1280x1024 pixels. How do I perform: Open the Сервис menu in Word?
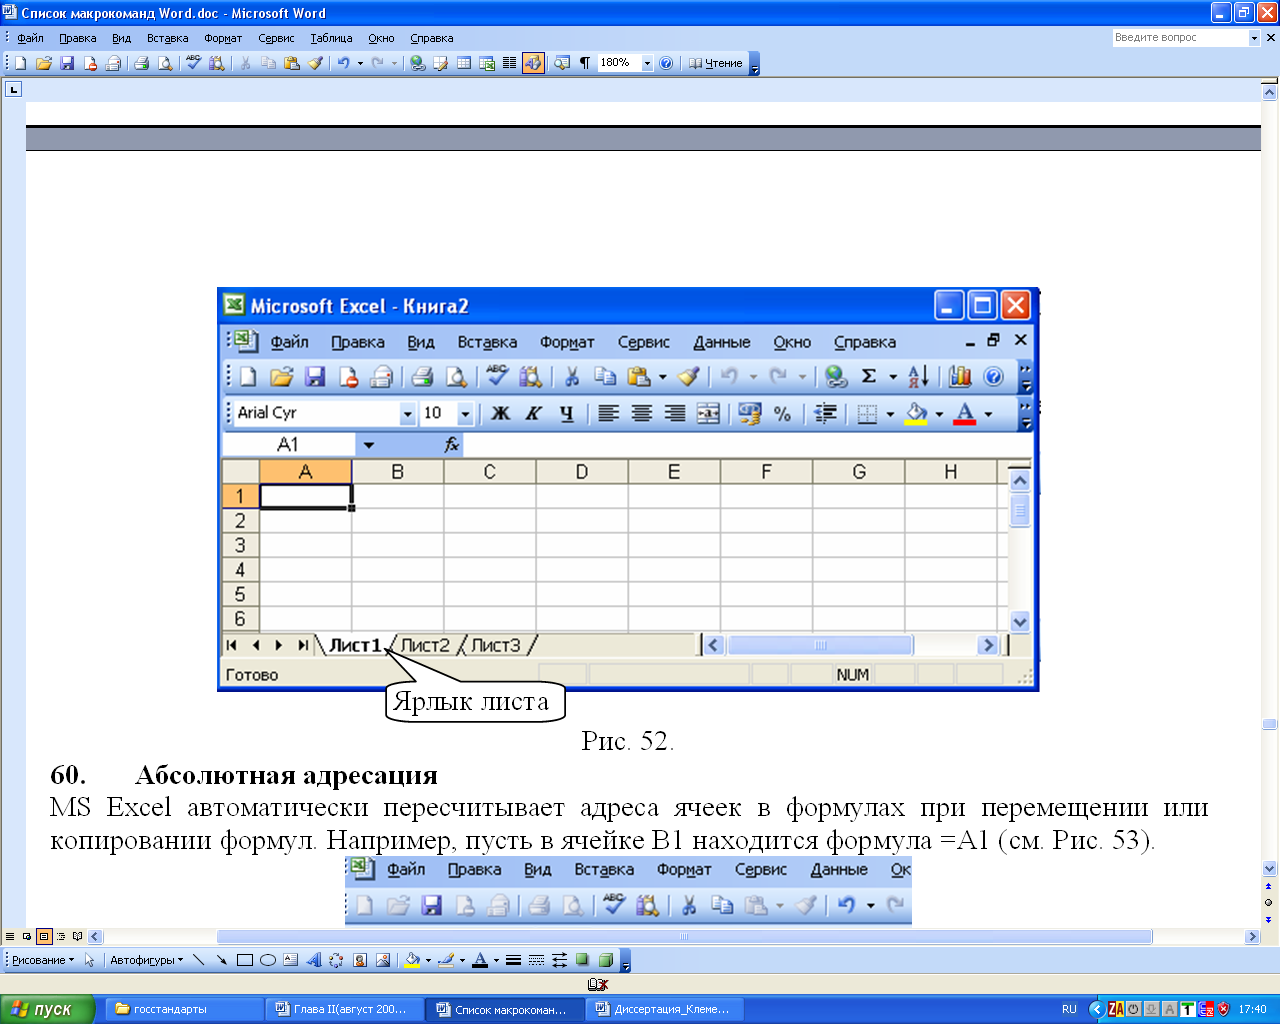[276, 38]
